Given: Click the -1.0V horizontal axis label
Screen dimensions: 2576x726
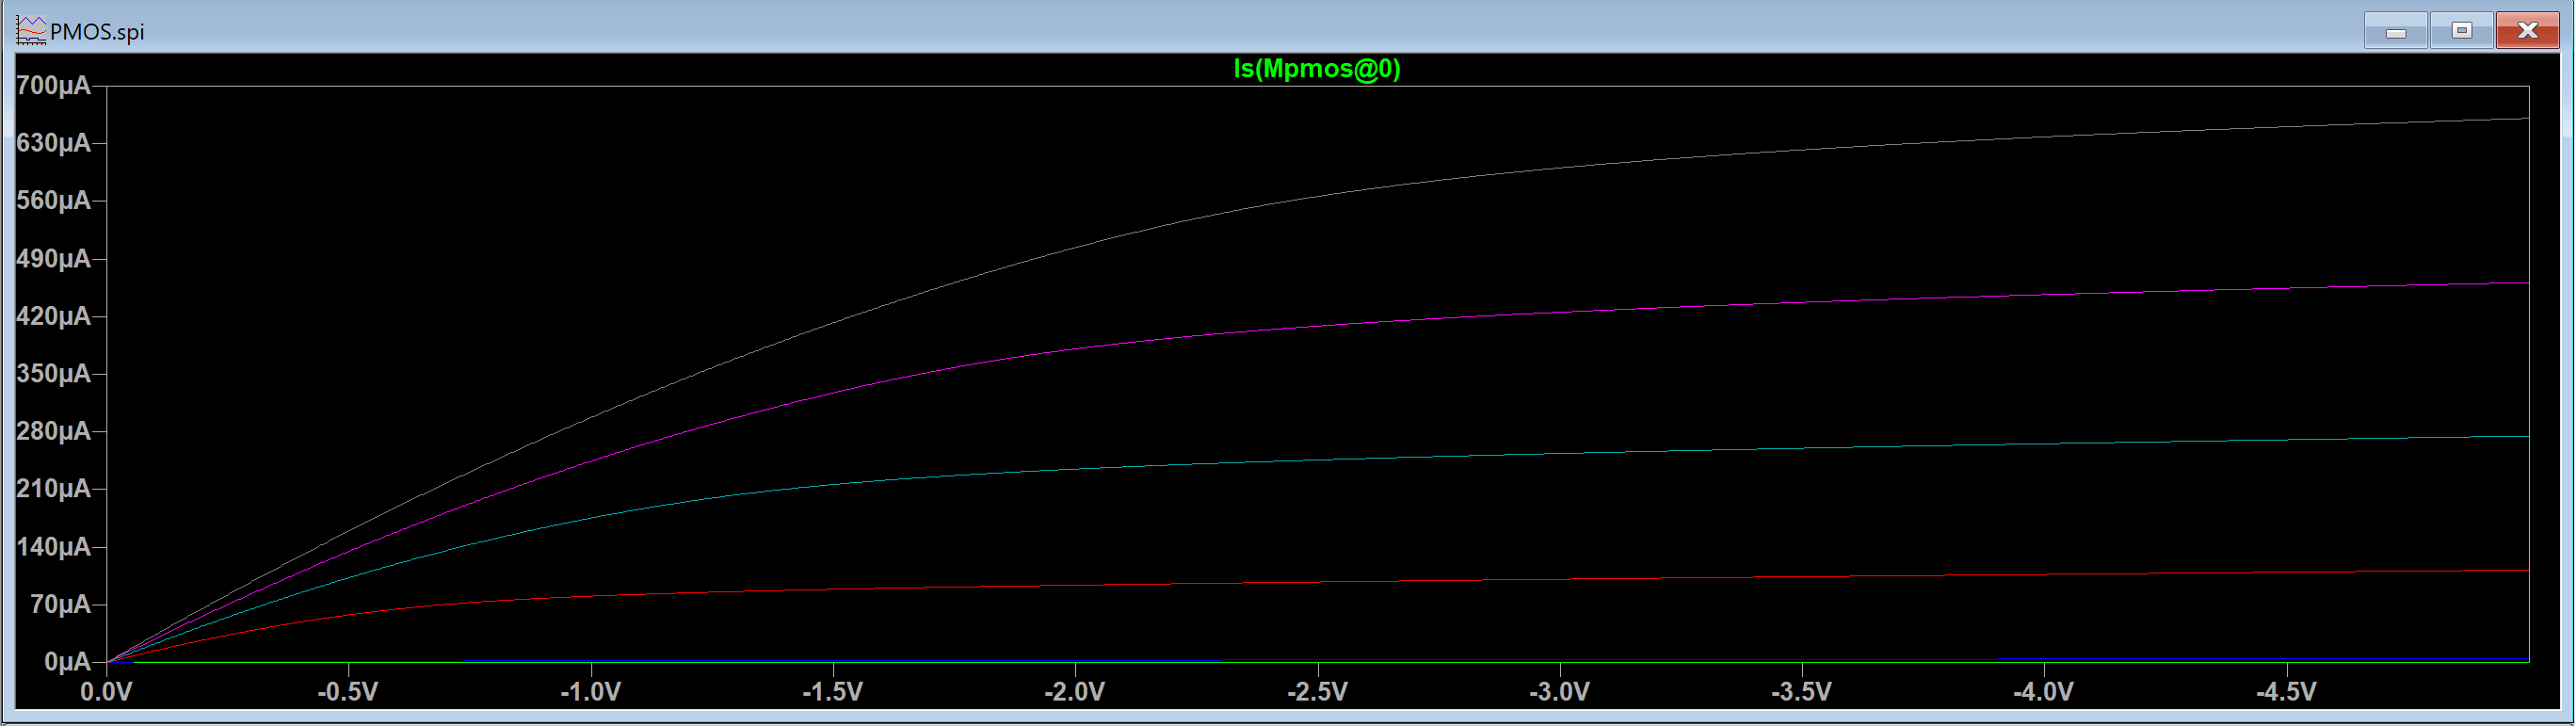Looking at the screenshot, I should click(590, 692).
